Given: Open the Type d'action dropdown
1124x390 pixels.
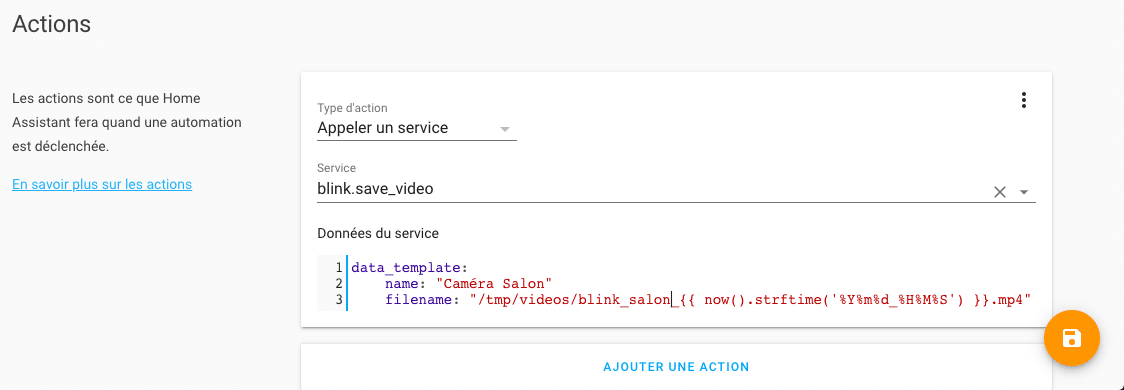Looking at the screenshot, I should pos(416,128).
